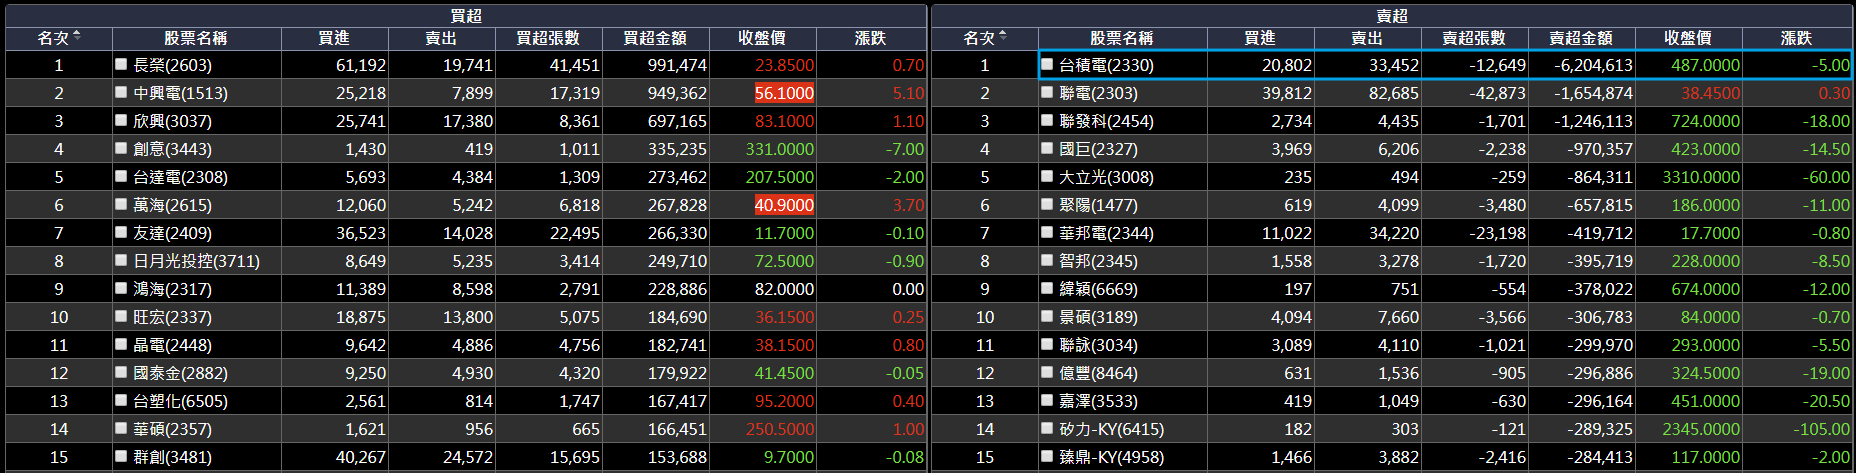Screen dimensions: 1856x473
Task: Enable checkbox next to 華邦電(2344)
Action: point(1047,232)
